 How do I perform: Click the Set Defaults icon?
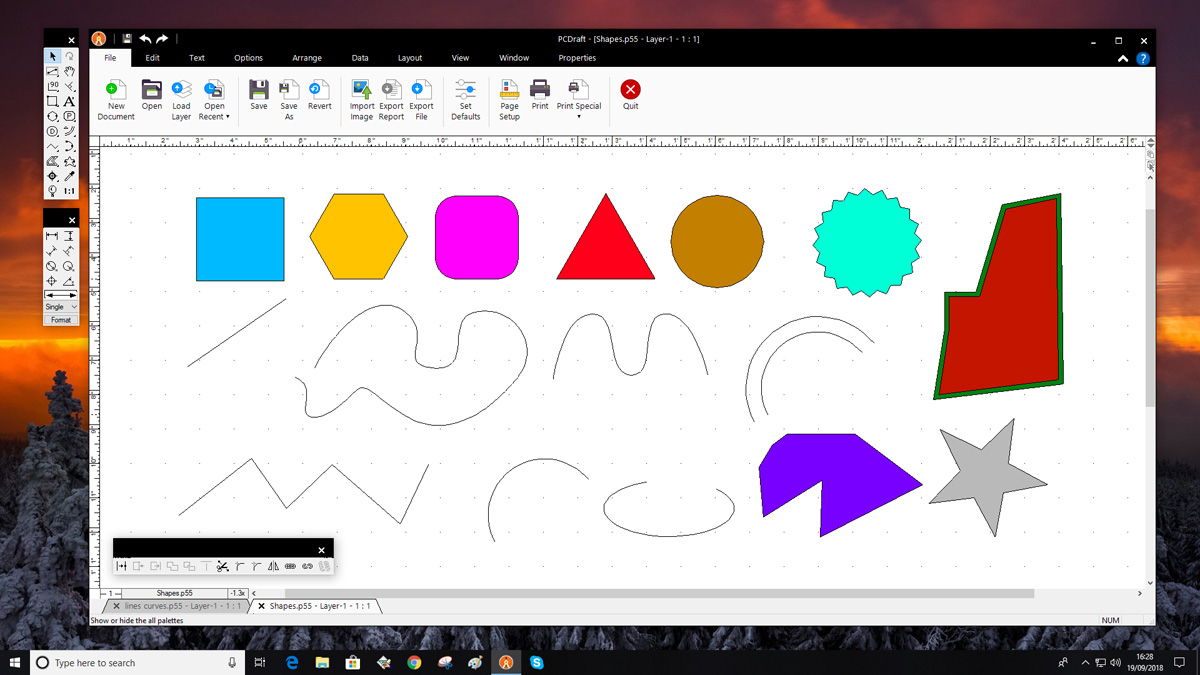tap(465, 90)
